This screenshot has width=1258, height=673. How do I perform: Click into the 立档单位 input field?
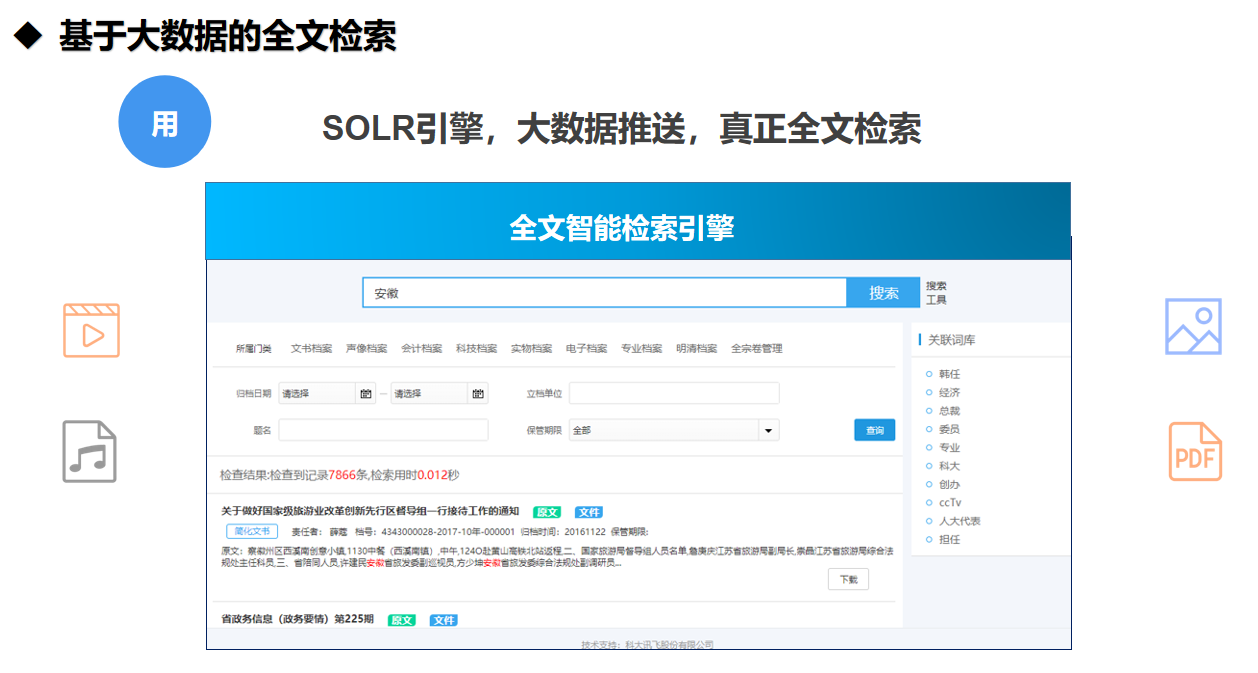[673, 394]
